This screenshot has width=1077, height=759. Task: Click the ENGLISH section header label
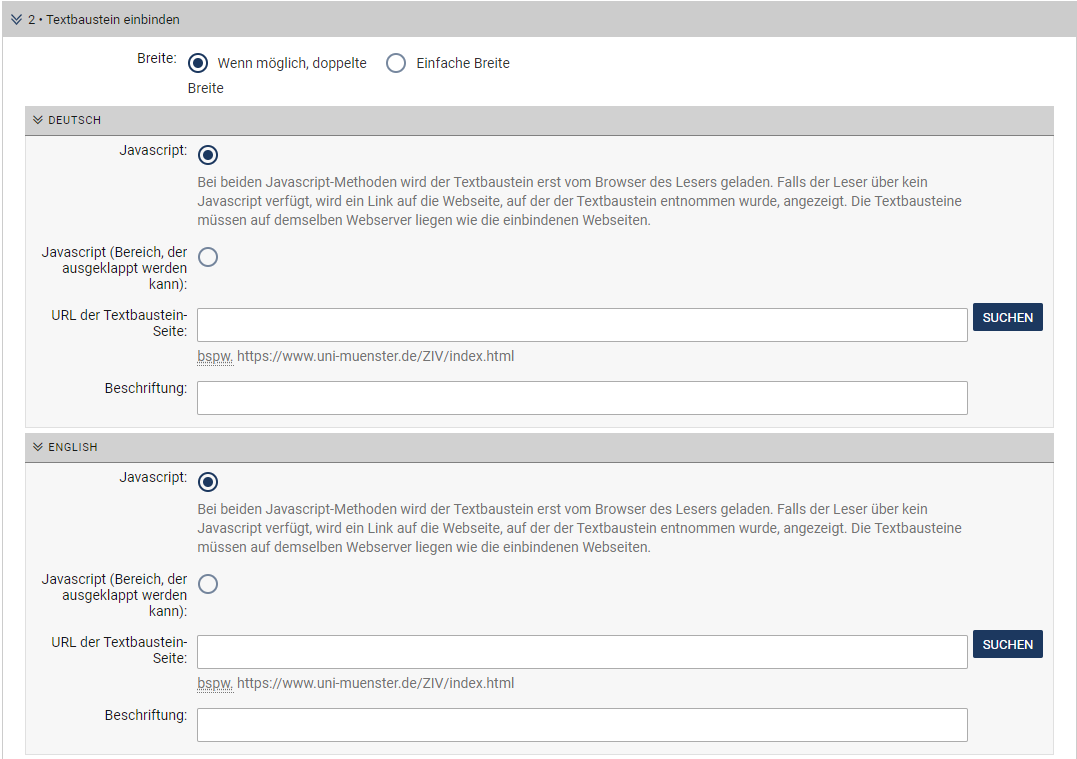(x=73, y=447)
